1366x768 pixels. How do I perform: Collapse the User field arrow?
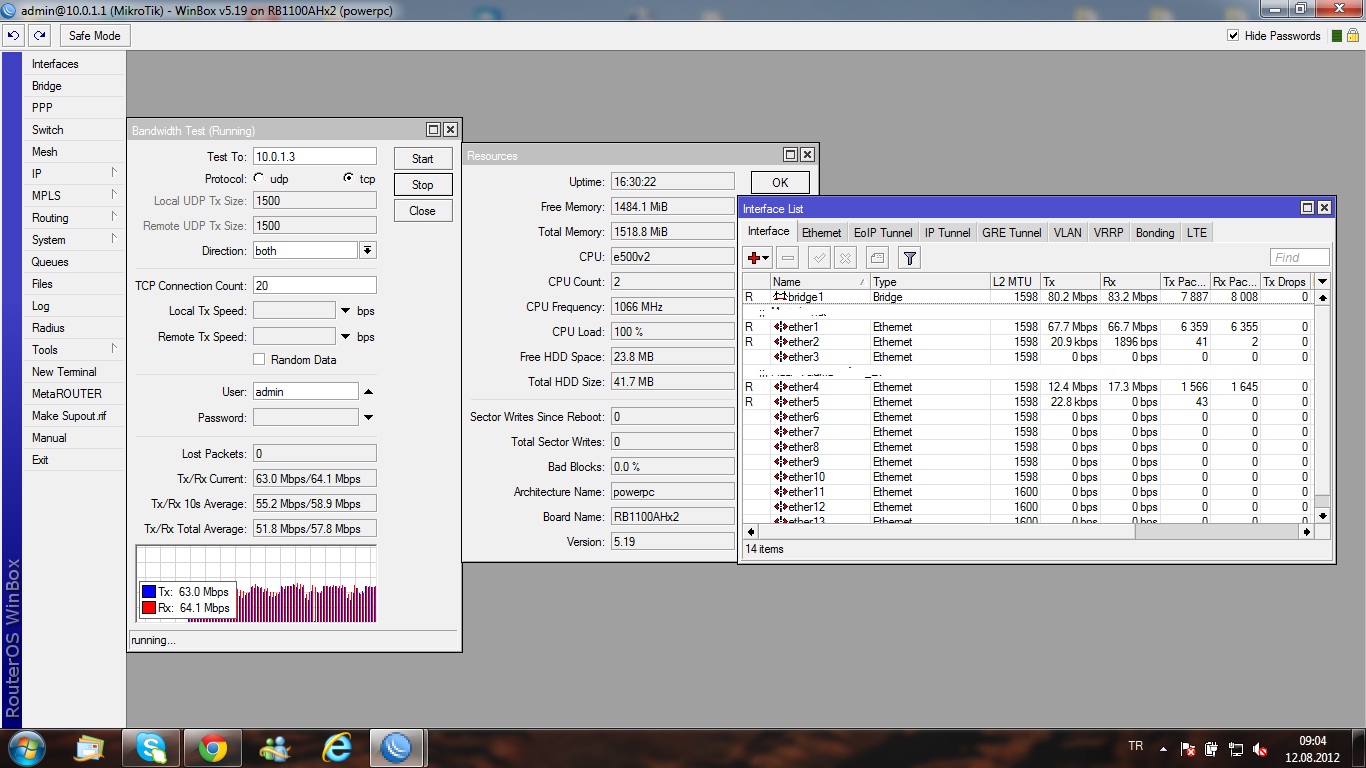point(368,392)
